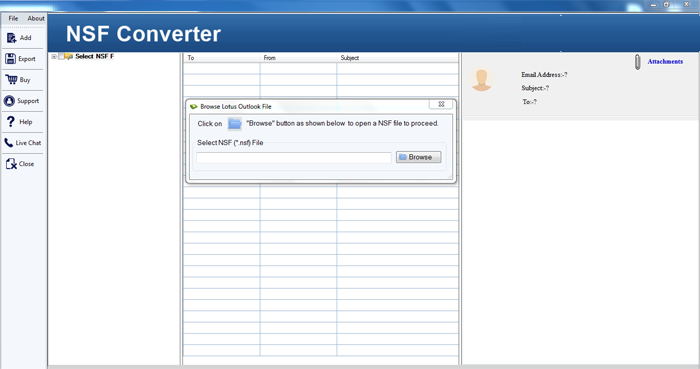Click the Support label
700x369 pixels.
(28, 101)
